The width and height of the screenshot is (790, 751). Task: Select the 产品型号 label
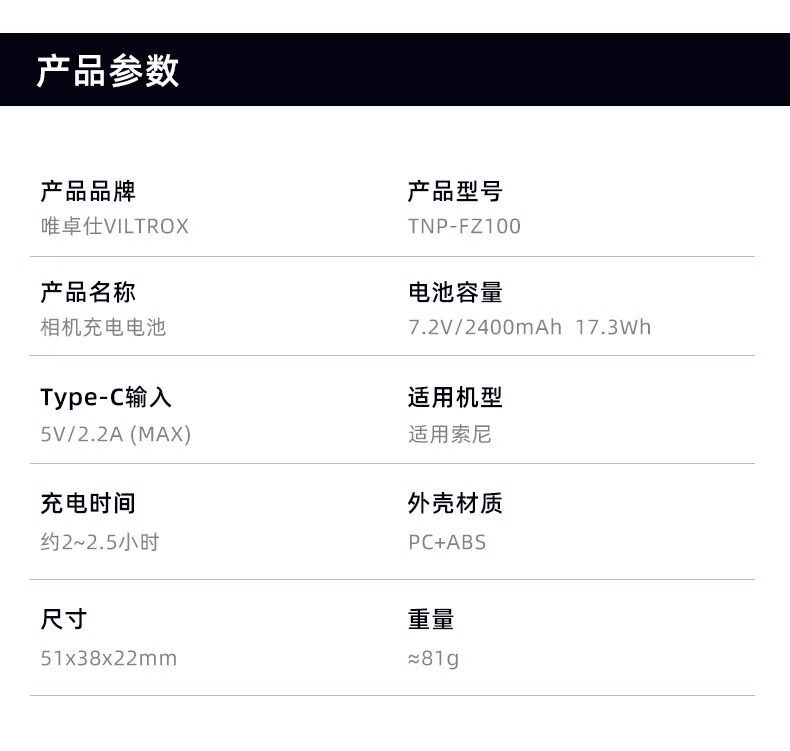[x=455, y=191]
